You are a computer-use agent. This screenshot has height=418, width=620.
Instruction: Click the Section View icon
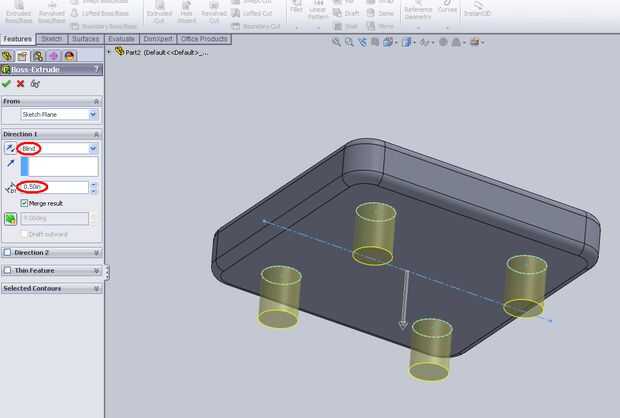click(375, 42)
